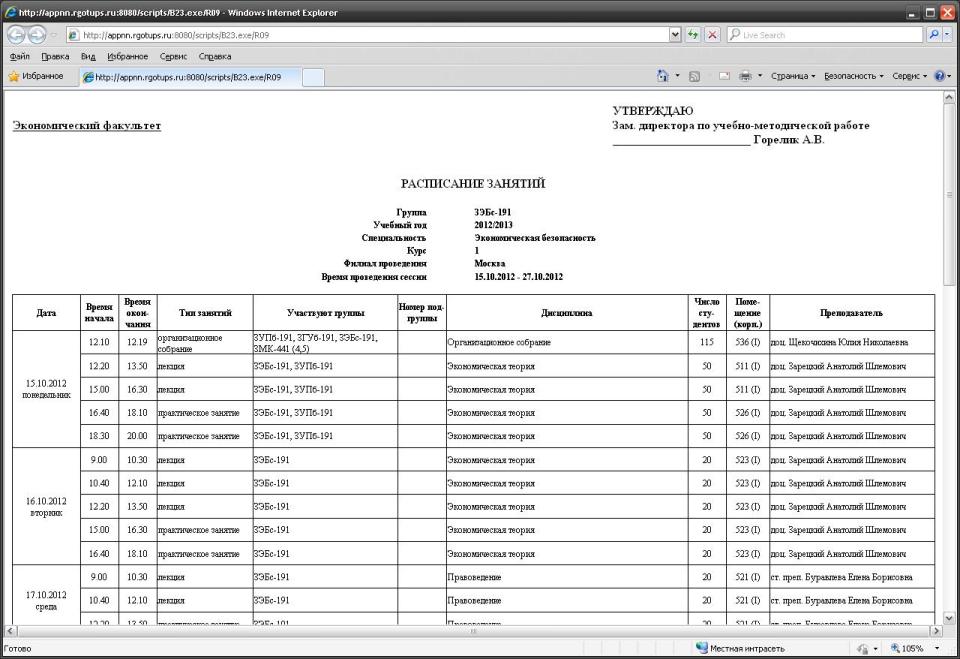Click the Избранное favorites star button
Viewport: 960px width, 659px height.
tap(36, 76)
